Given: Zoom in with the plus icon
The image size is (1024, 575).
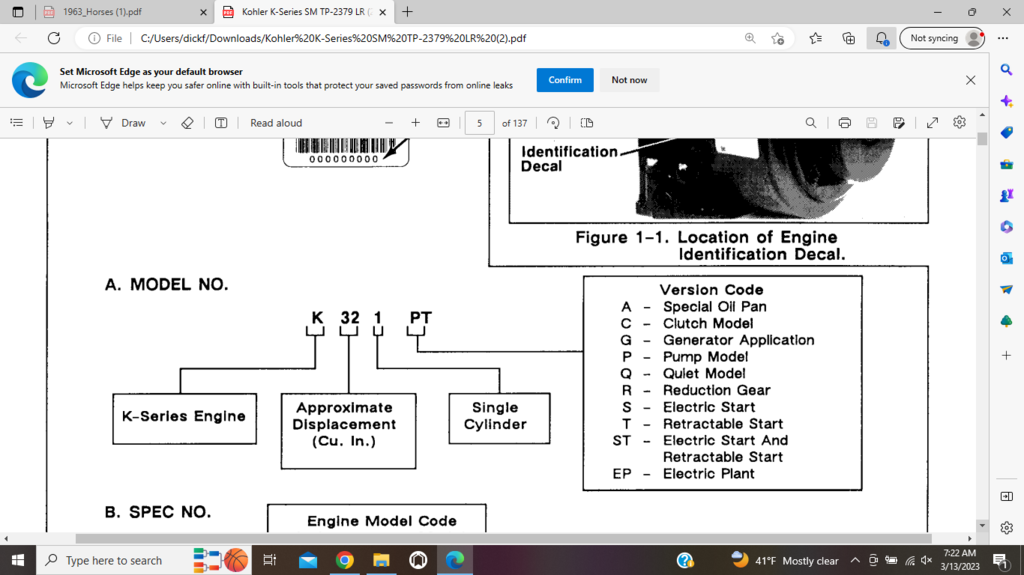Looking at the screenshot, I should pos(416,123).
